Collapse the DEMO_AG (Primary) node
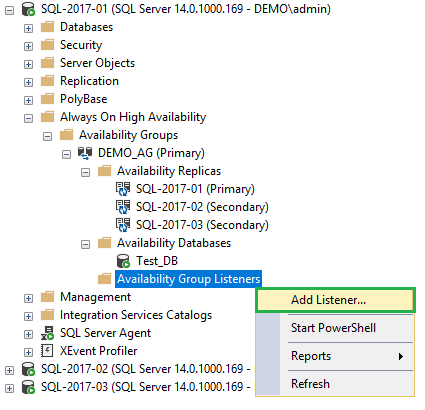 [x=66, y=154]
